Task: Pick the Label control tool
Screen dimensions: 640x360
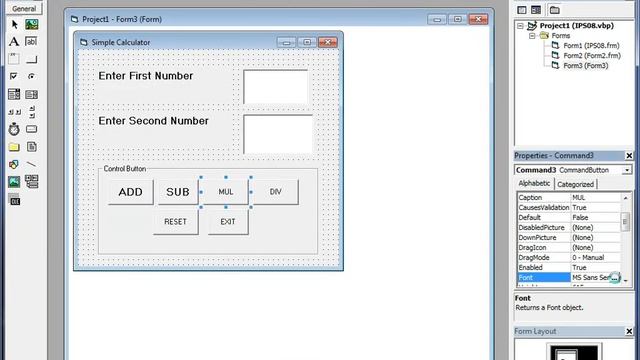Action: tap(14, 42)
